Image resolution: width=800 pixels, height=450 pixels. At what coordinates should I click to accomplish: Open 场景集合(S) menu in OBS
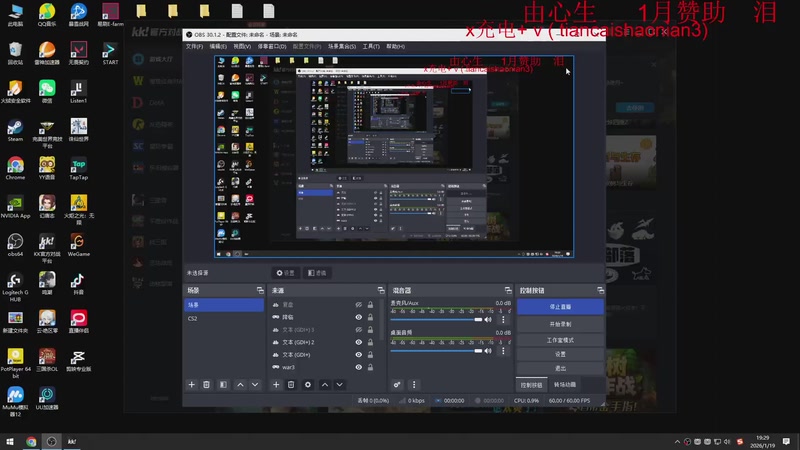click(x=342, y=46)
